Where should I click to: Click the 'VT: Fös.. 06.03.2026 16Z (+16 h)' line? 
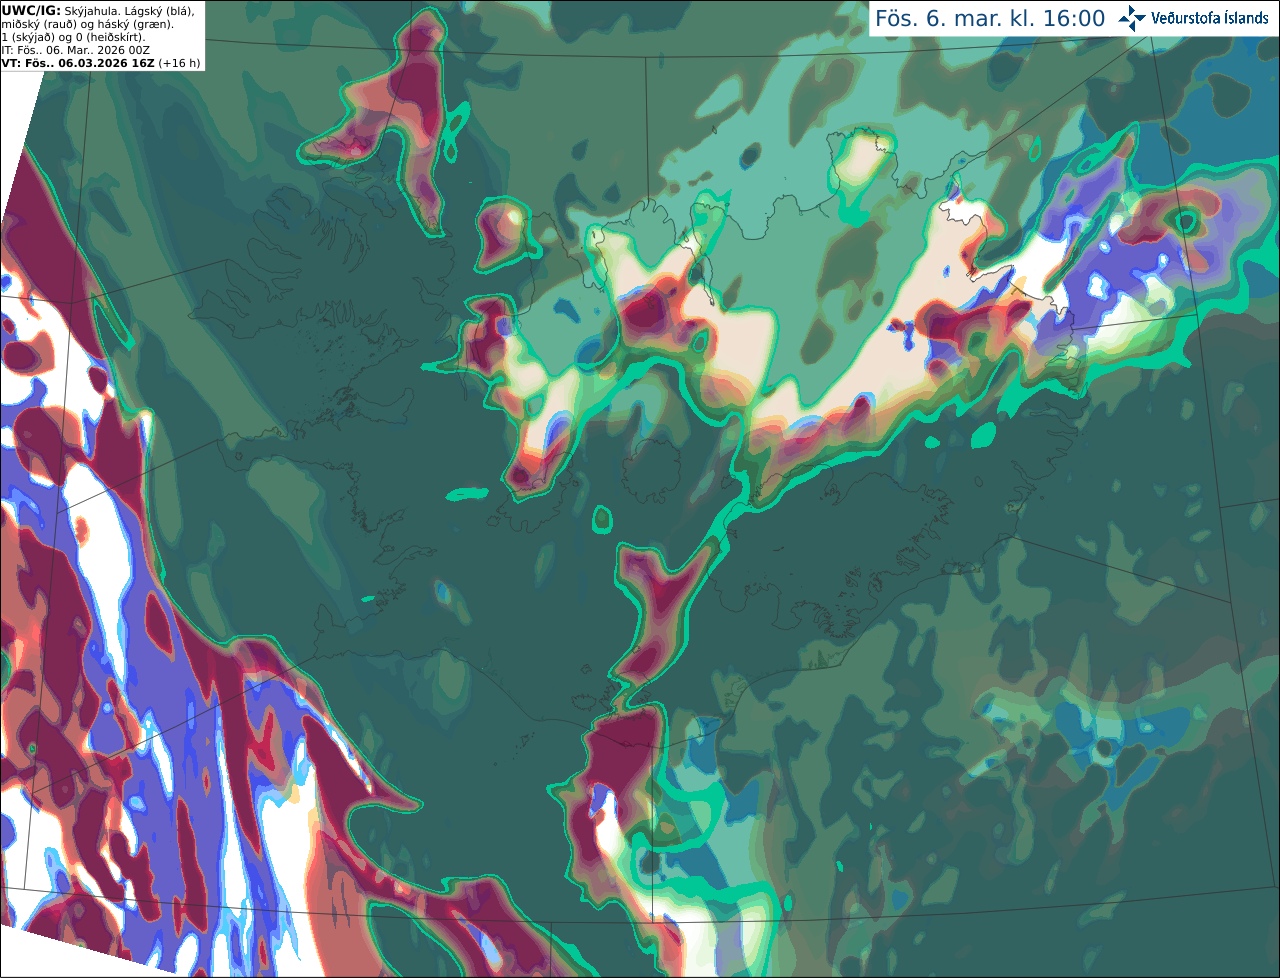(101, 63)
